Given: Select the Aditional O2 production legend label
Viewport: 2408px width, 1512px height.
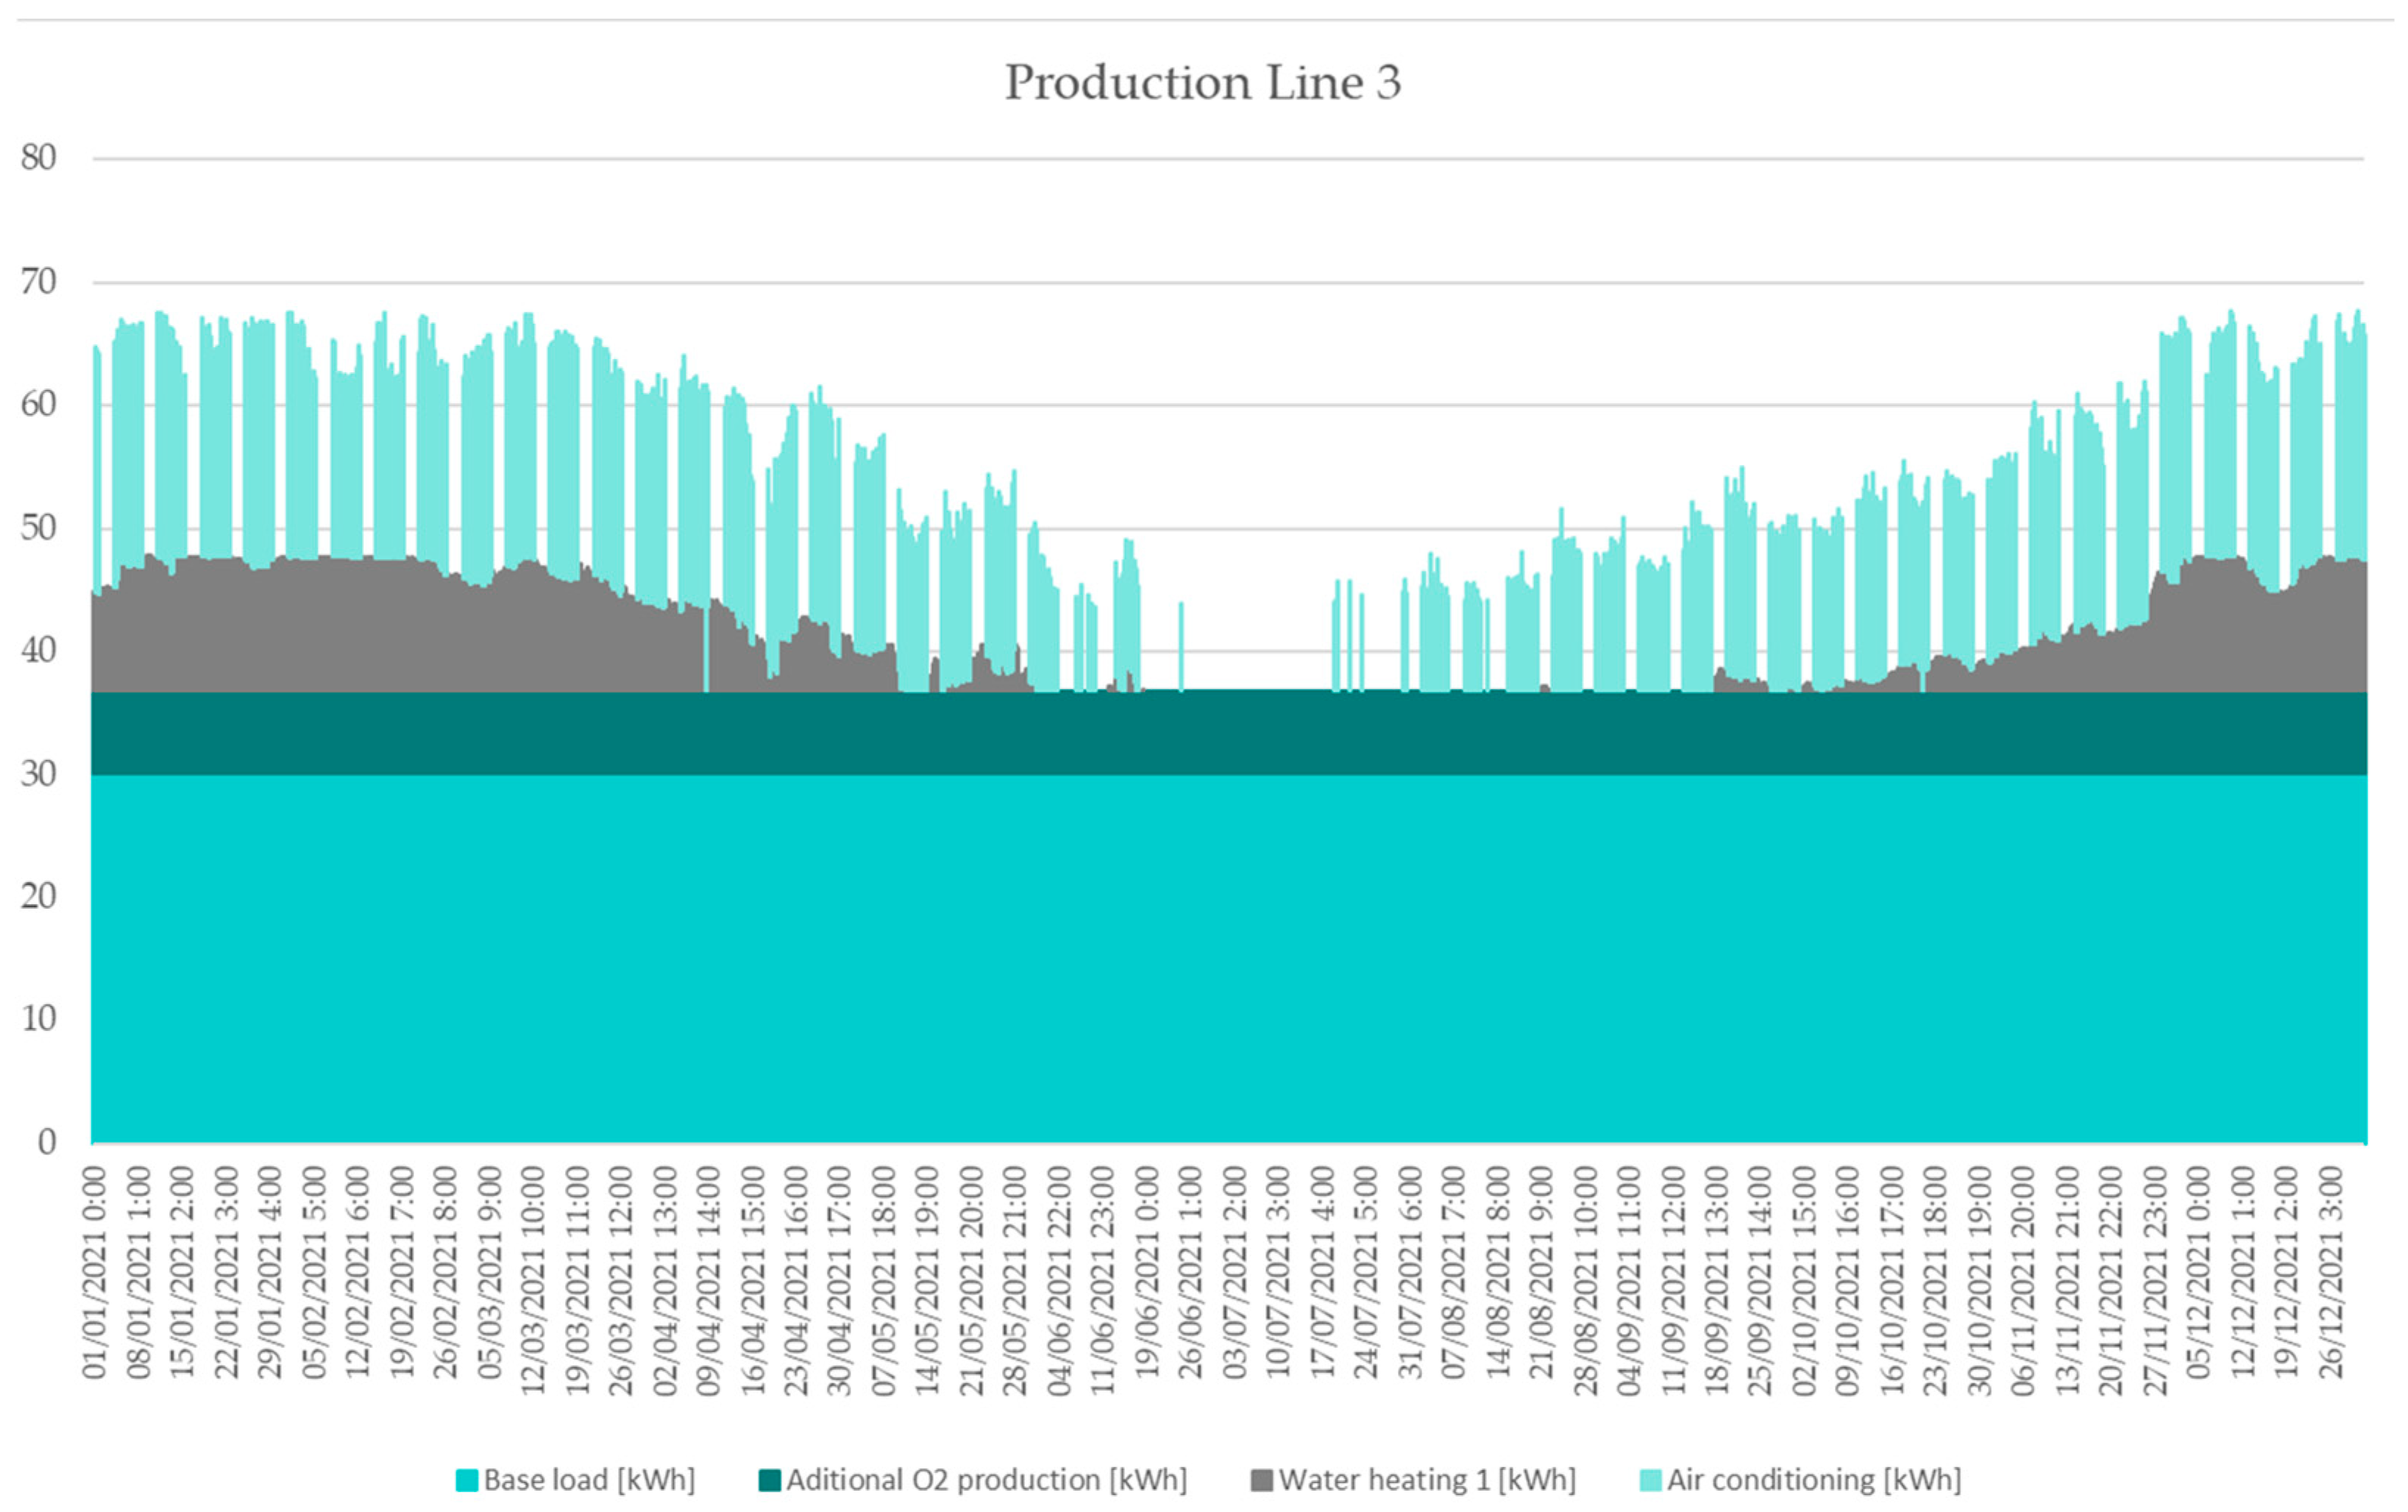Looking at the screenshot, I should (x=986, y=1481).
